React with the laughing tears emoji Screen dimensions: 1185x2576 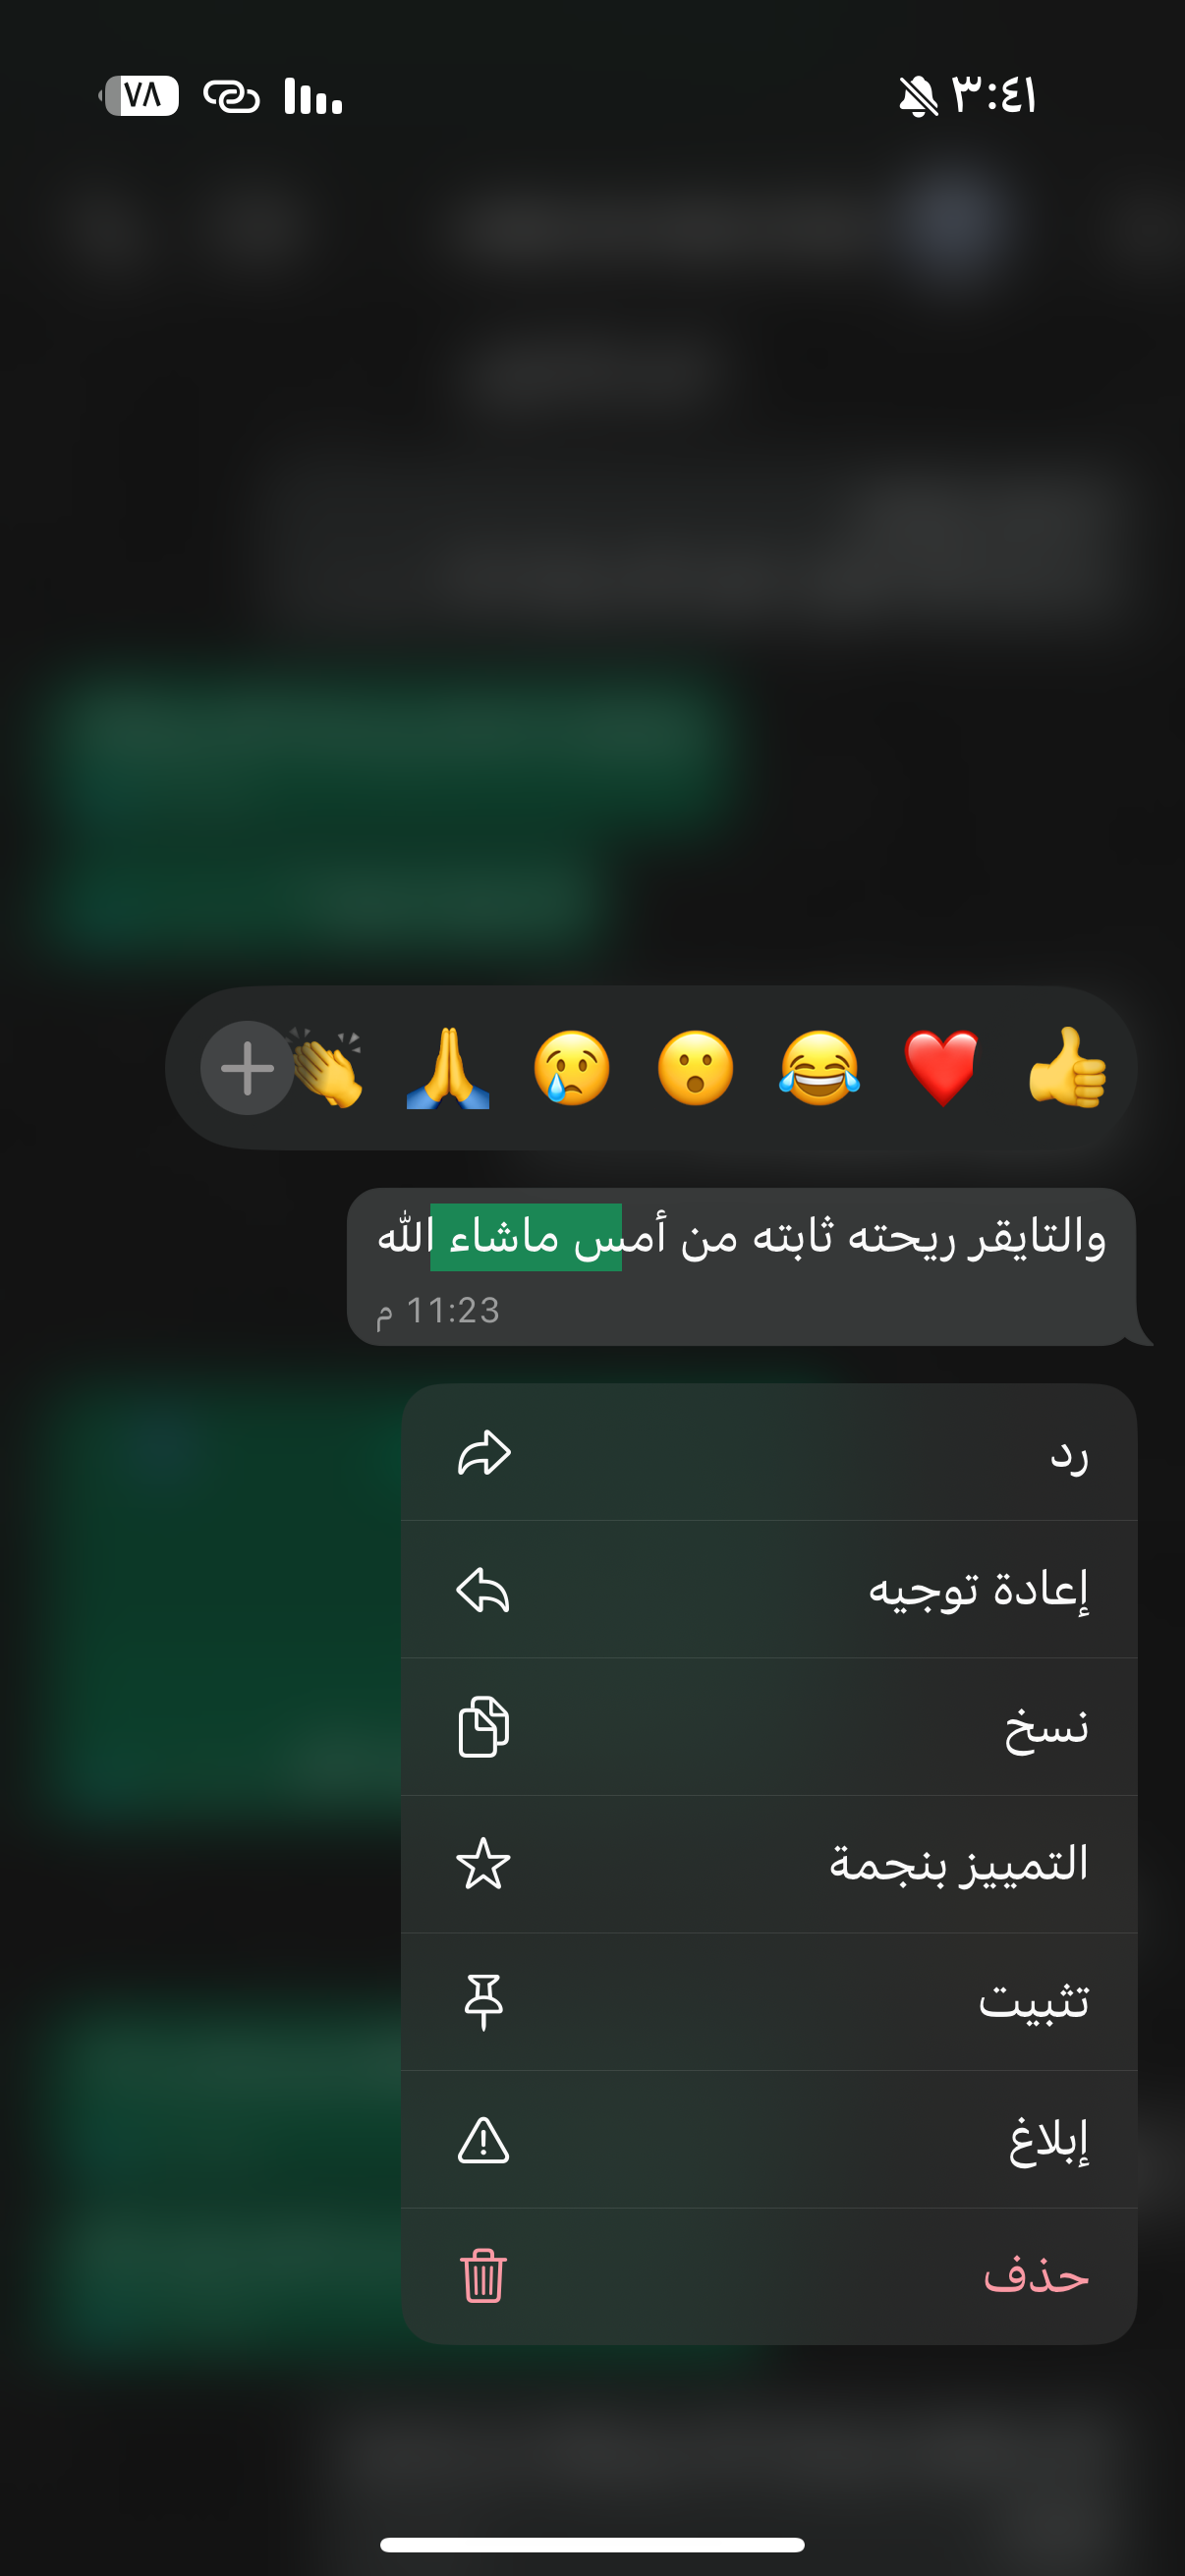coord(819,1067)
